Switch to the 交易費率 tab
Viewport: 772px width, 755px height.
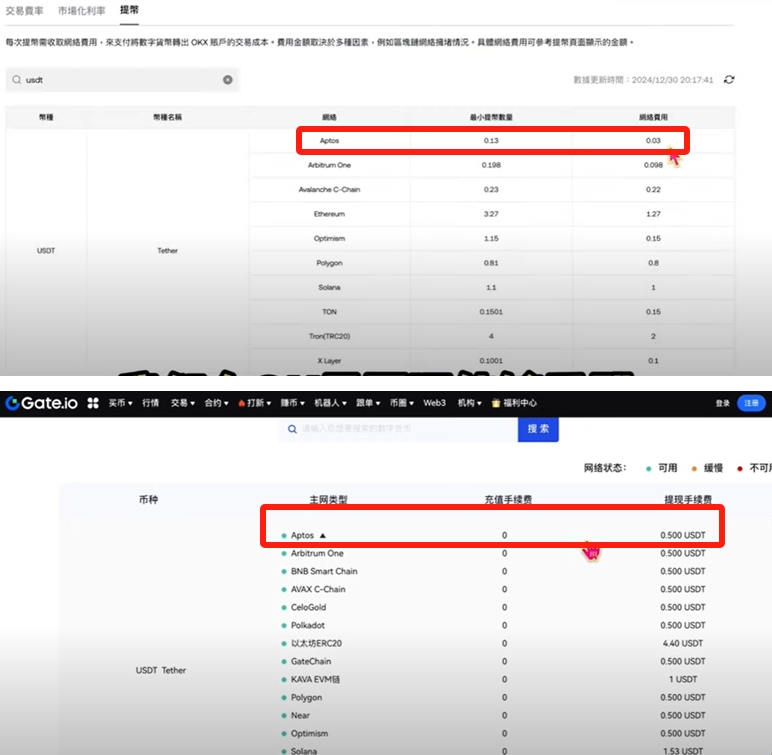coord(25,10)
